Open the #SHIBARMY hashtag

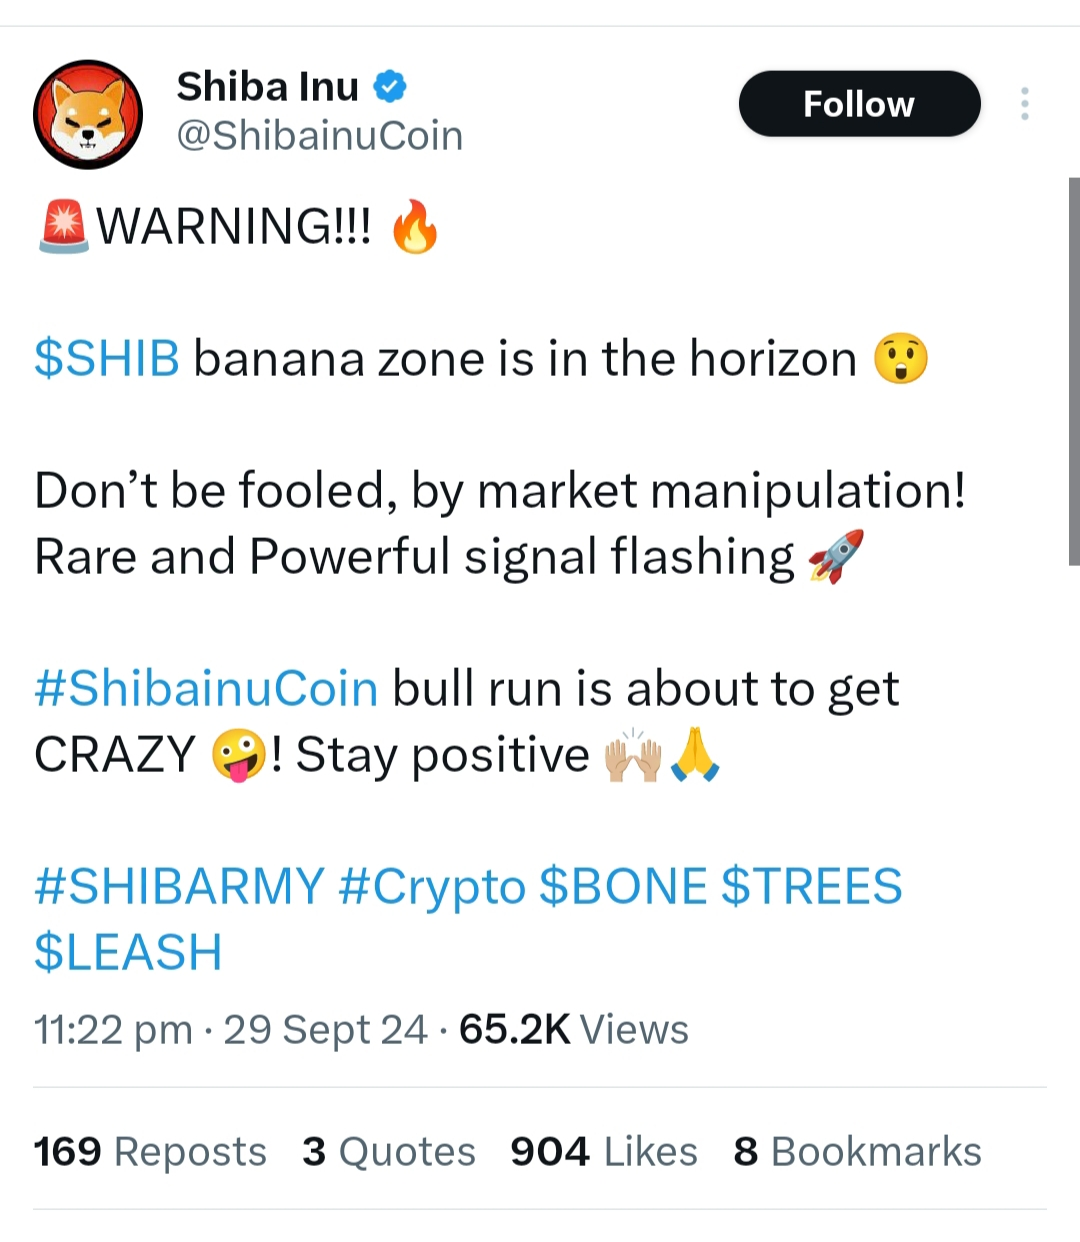pos(179,887)
